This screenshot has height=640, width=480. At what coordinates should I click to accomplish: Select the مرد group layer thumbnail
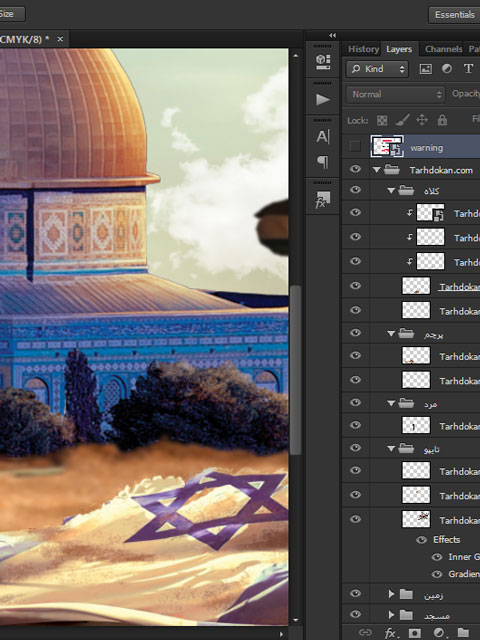(x=416, y=425)
